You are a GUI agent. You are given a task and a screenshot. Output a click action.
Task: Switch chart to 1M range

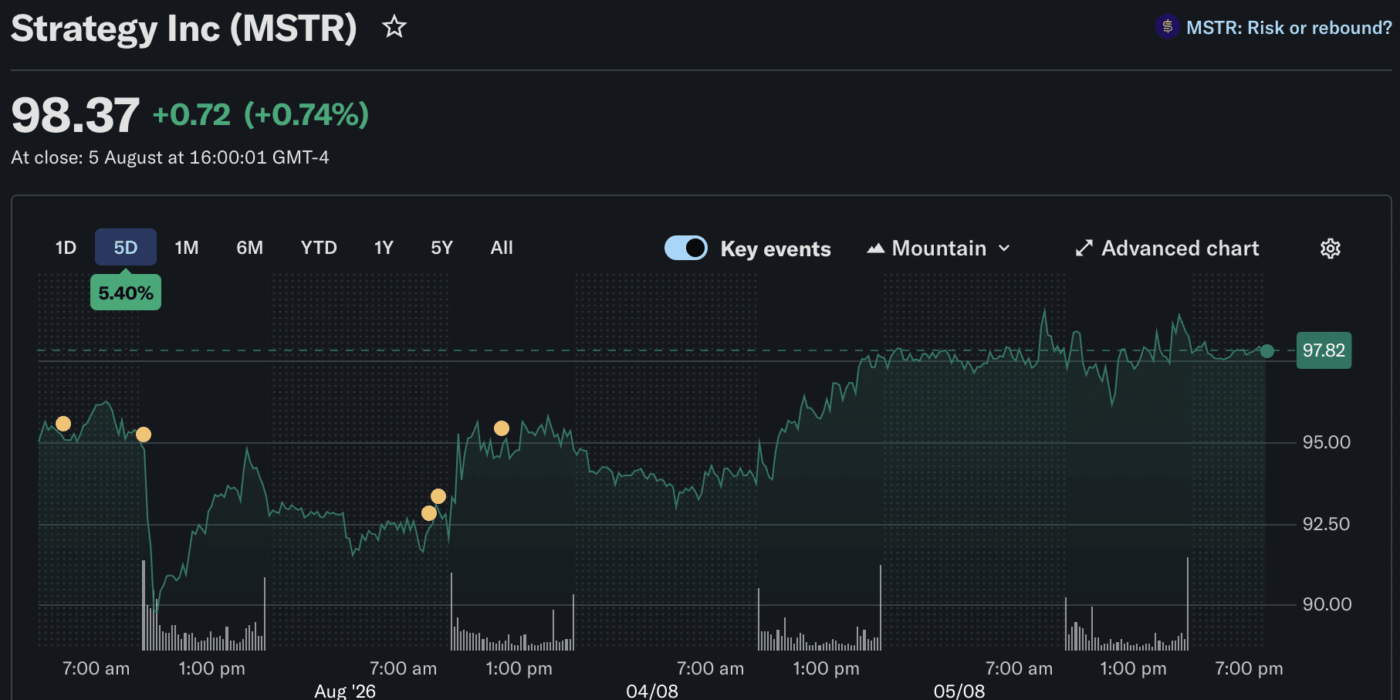pos(187,247)
